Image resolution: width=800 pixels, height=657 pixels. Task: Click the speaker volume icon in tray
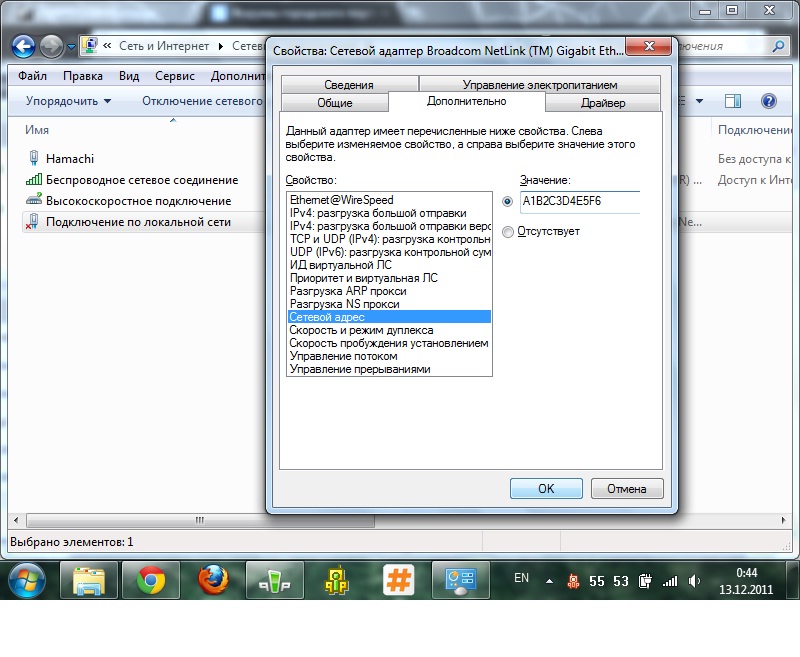[695, 580]
